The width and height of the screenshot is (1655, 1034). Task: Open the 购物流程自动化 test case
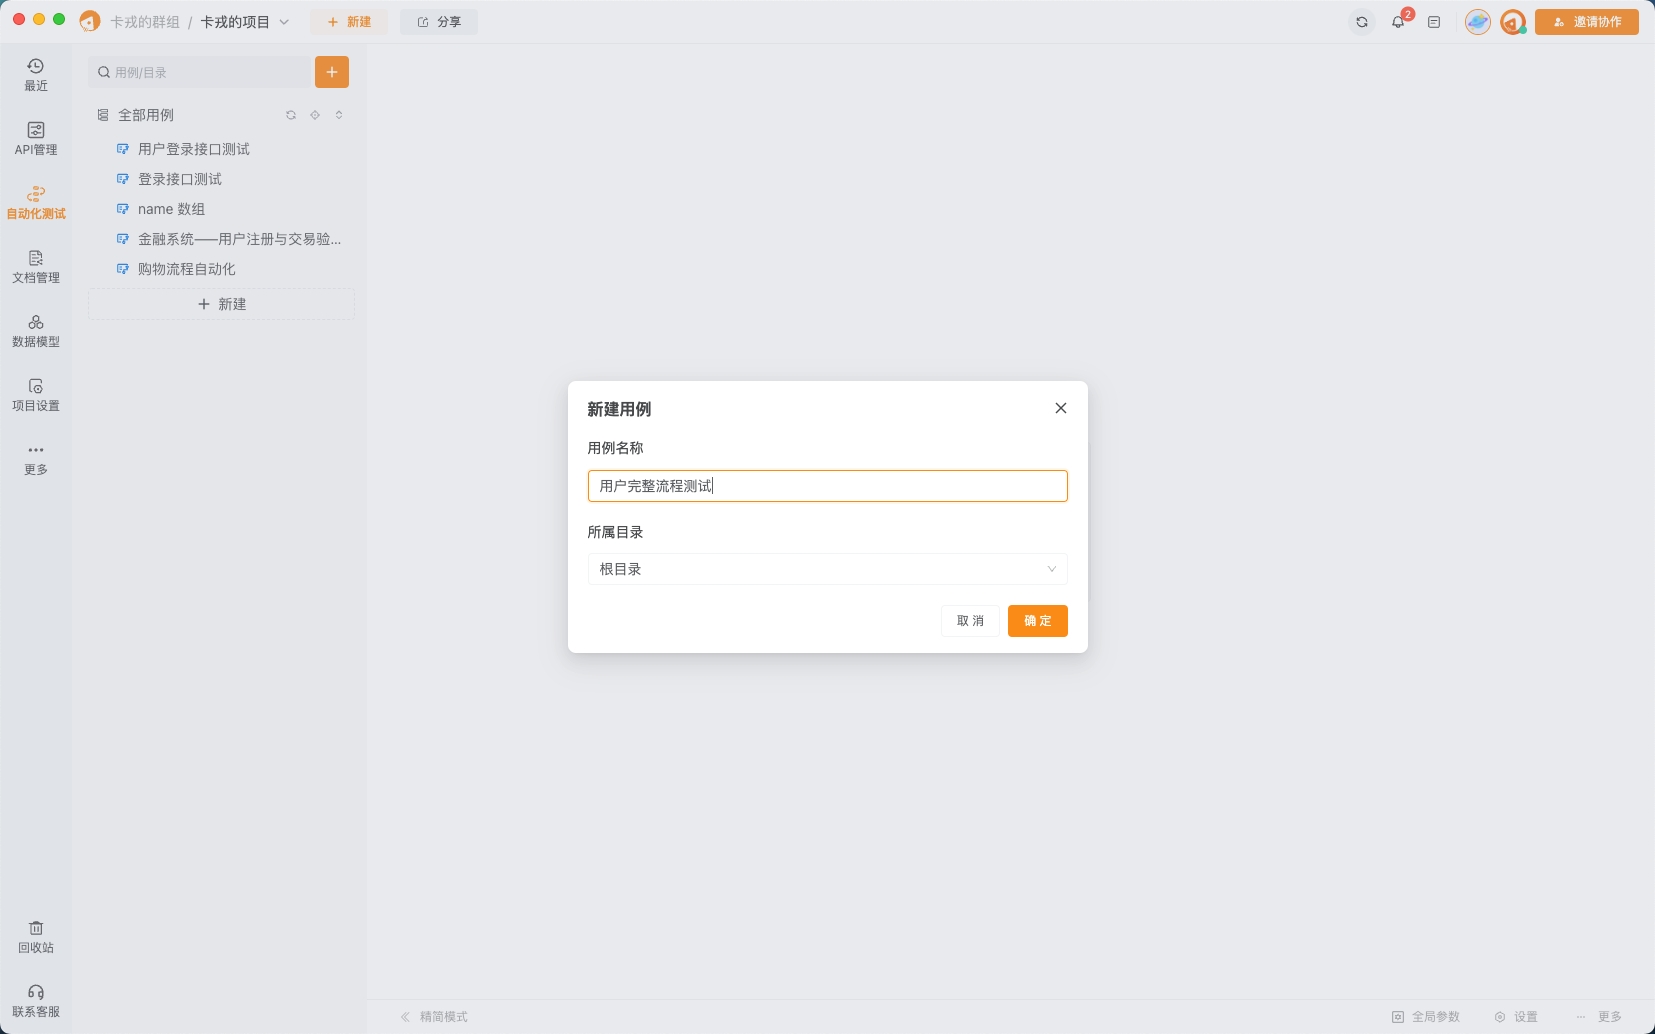point(187,269)
